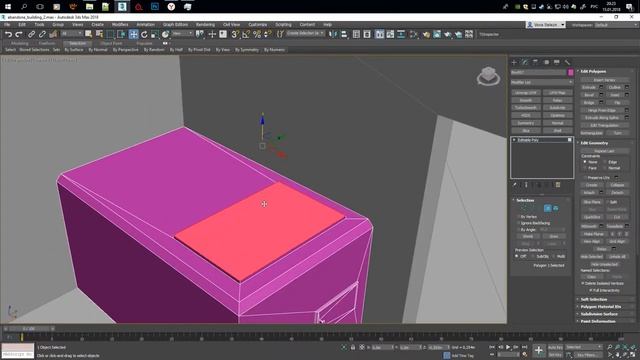The image size is (640, 360).
Task: Toggle Full Interactivity checkbox
Action: click(591, 290)
